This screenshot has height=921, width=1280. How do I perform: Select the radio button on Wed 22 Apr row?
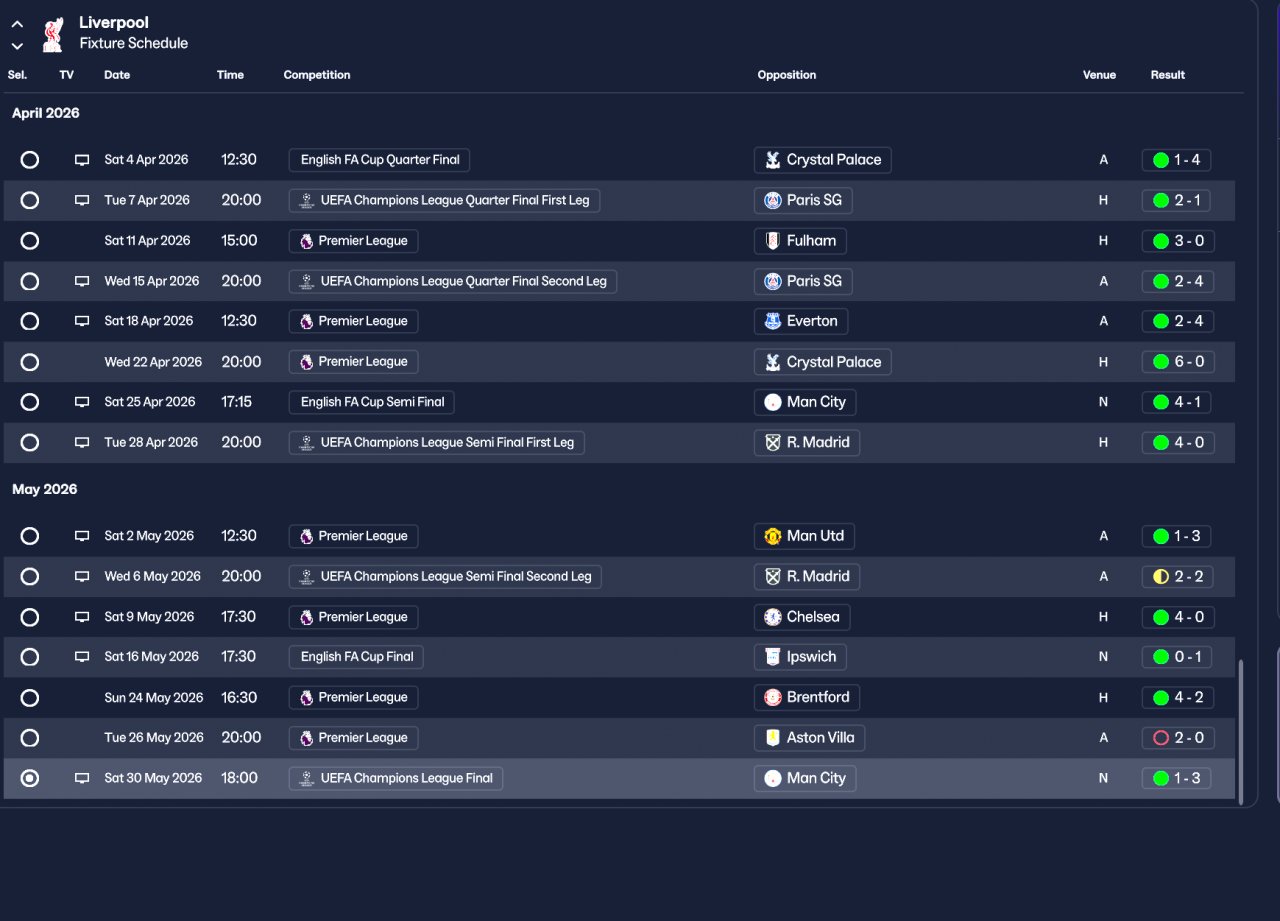click(30, 362)
